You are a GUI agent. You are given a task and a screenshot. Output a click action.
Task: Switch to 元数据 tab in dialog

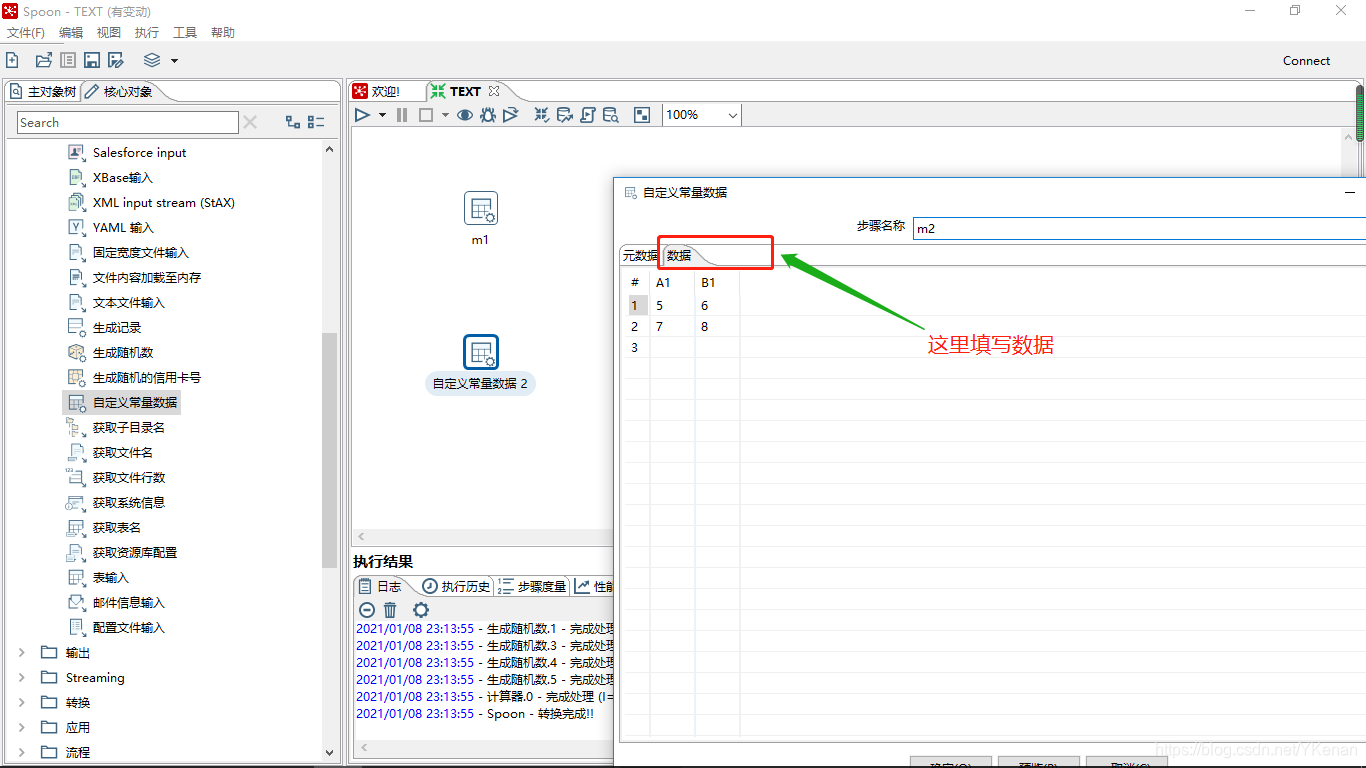tap(640, 256)
